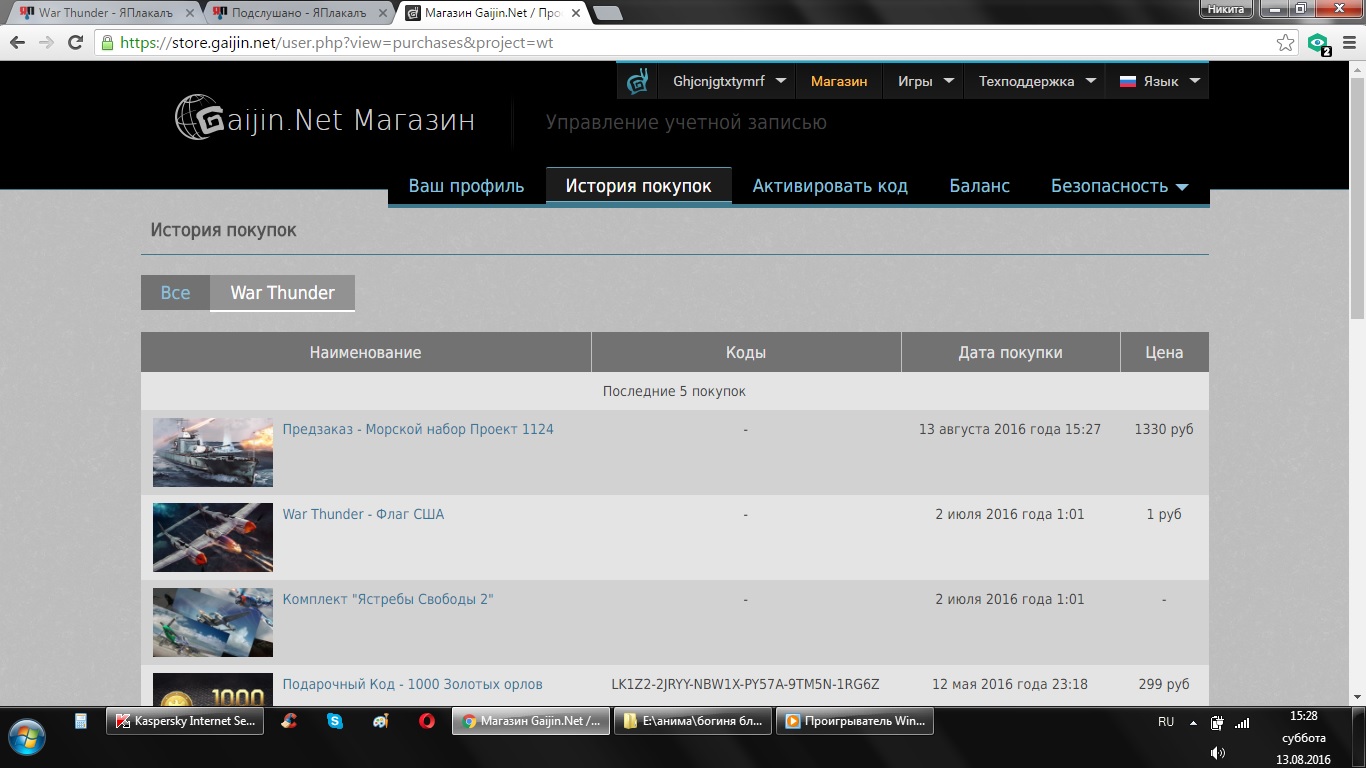Image resolution: width=1366 pixels, height=768 pixels.
Task: Go to the Баланс tab
Action: [980, 186]
